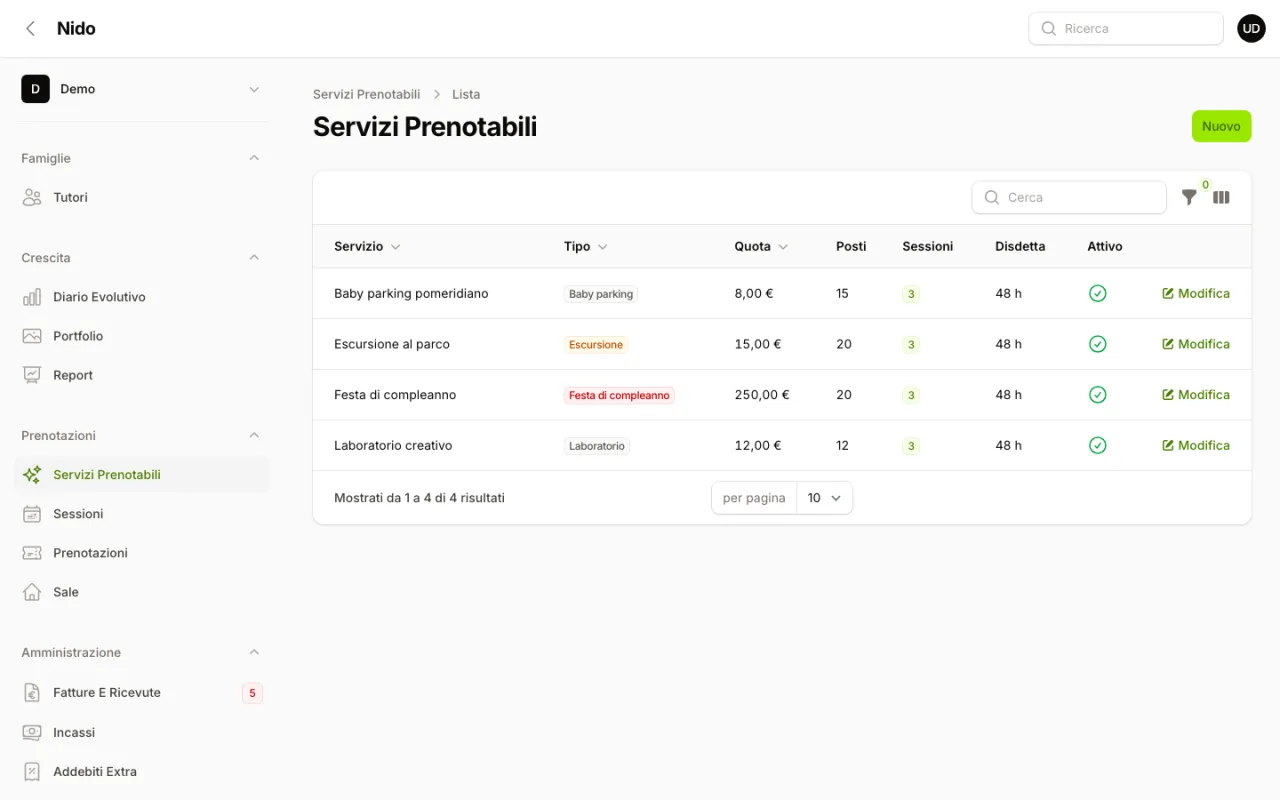
Task: Sort table by Tipo column
Action: (x=586, y=246)
